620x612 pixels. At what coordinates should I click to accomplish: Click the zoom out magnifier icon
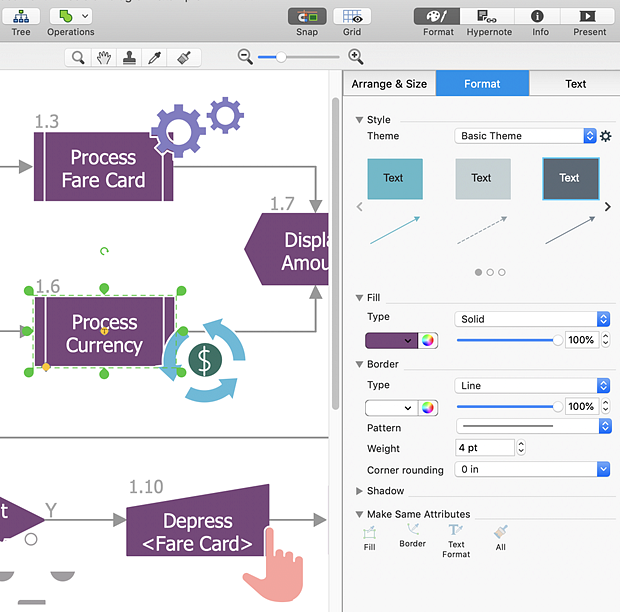(245, 57)
